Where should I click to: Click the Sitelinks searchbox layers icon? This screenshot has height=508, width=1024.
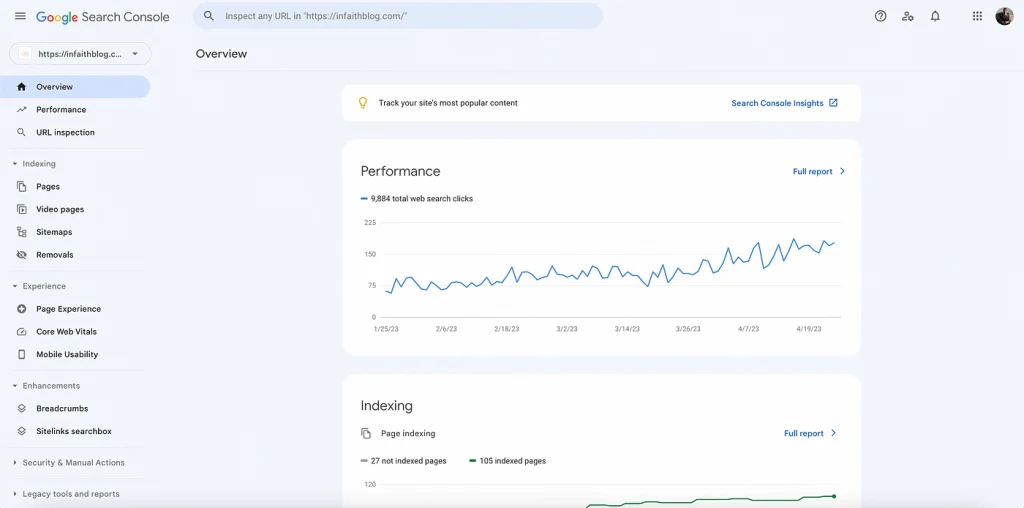pyautogui.click(x=22, y=432)
